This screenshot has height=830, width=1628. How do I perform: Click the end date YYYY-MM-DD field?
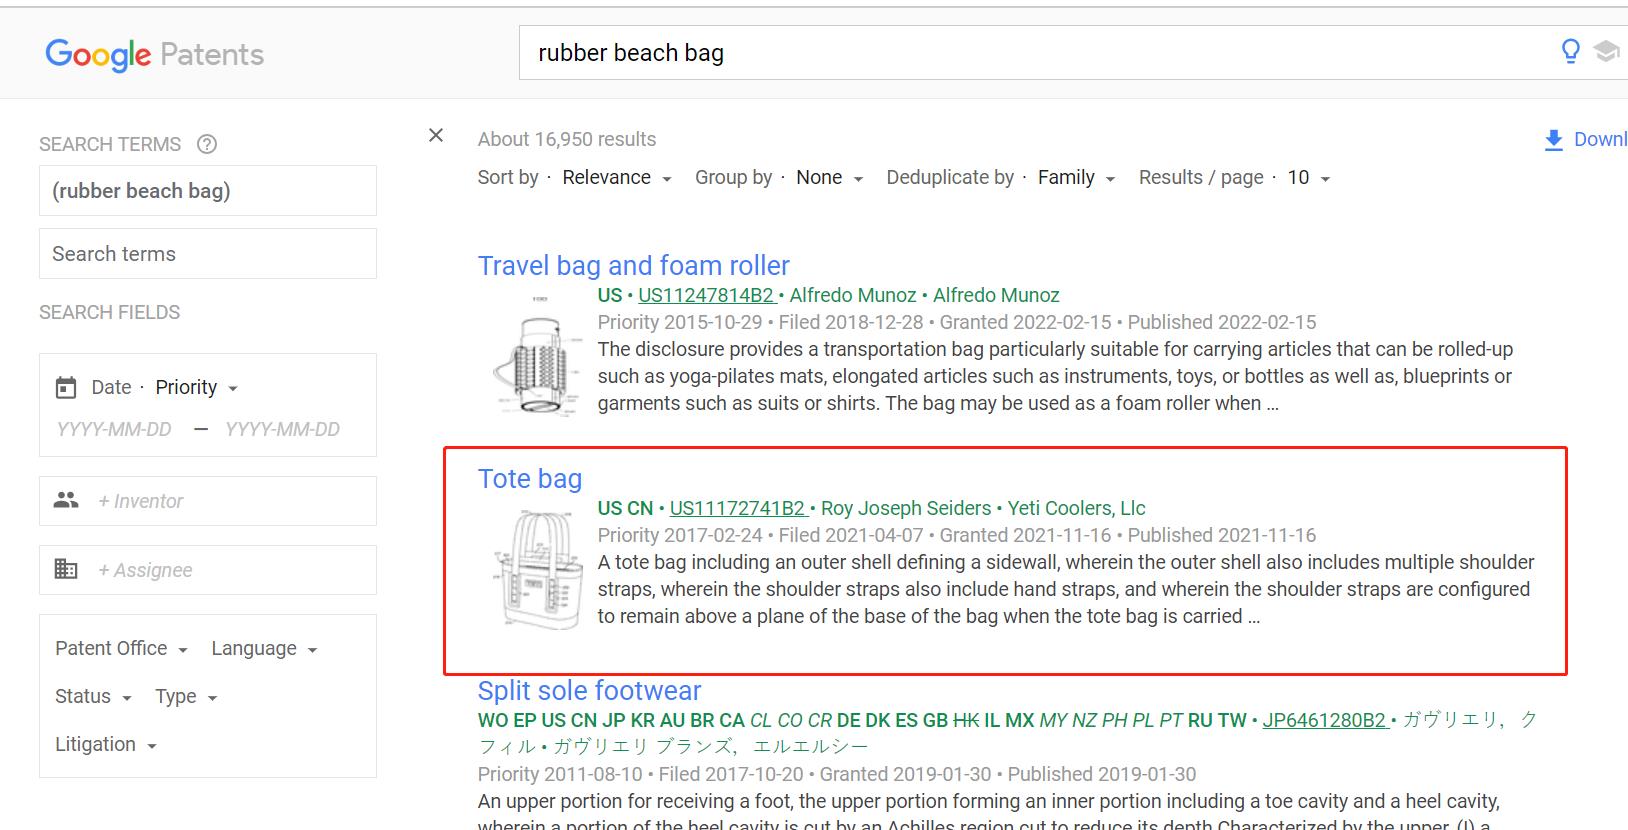coord(283,429)
